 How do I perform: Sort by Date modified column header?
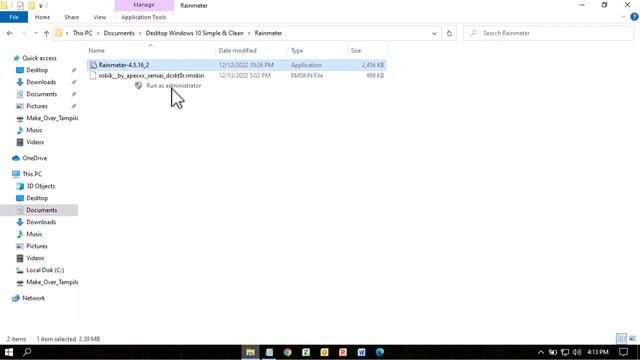(x=238, y=51)
